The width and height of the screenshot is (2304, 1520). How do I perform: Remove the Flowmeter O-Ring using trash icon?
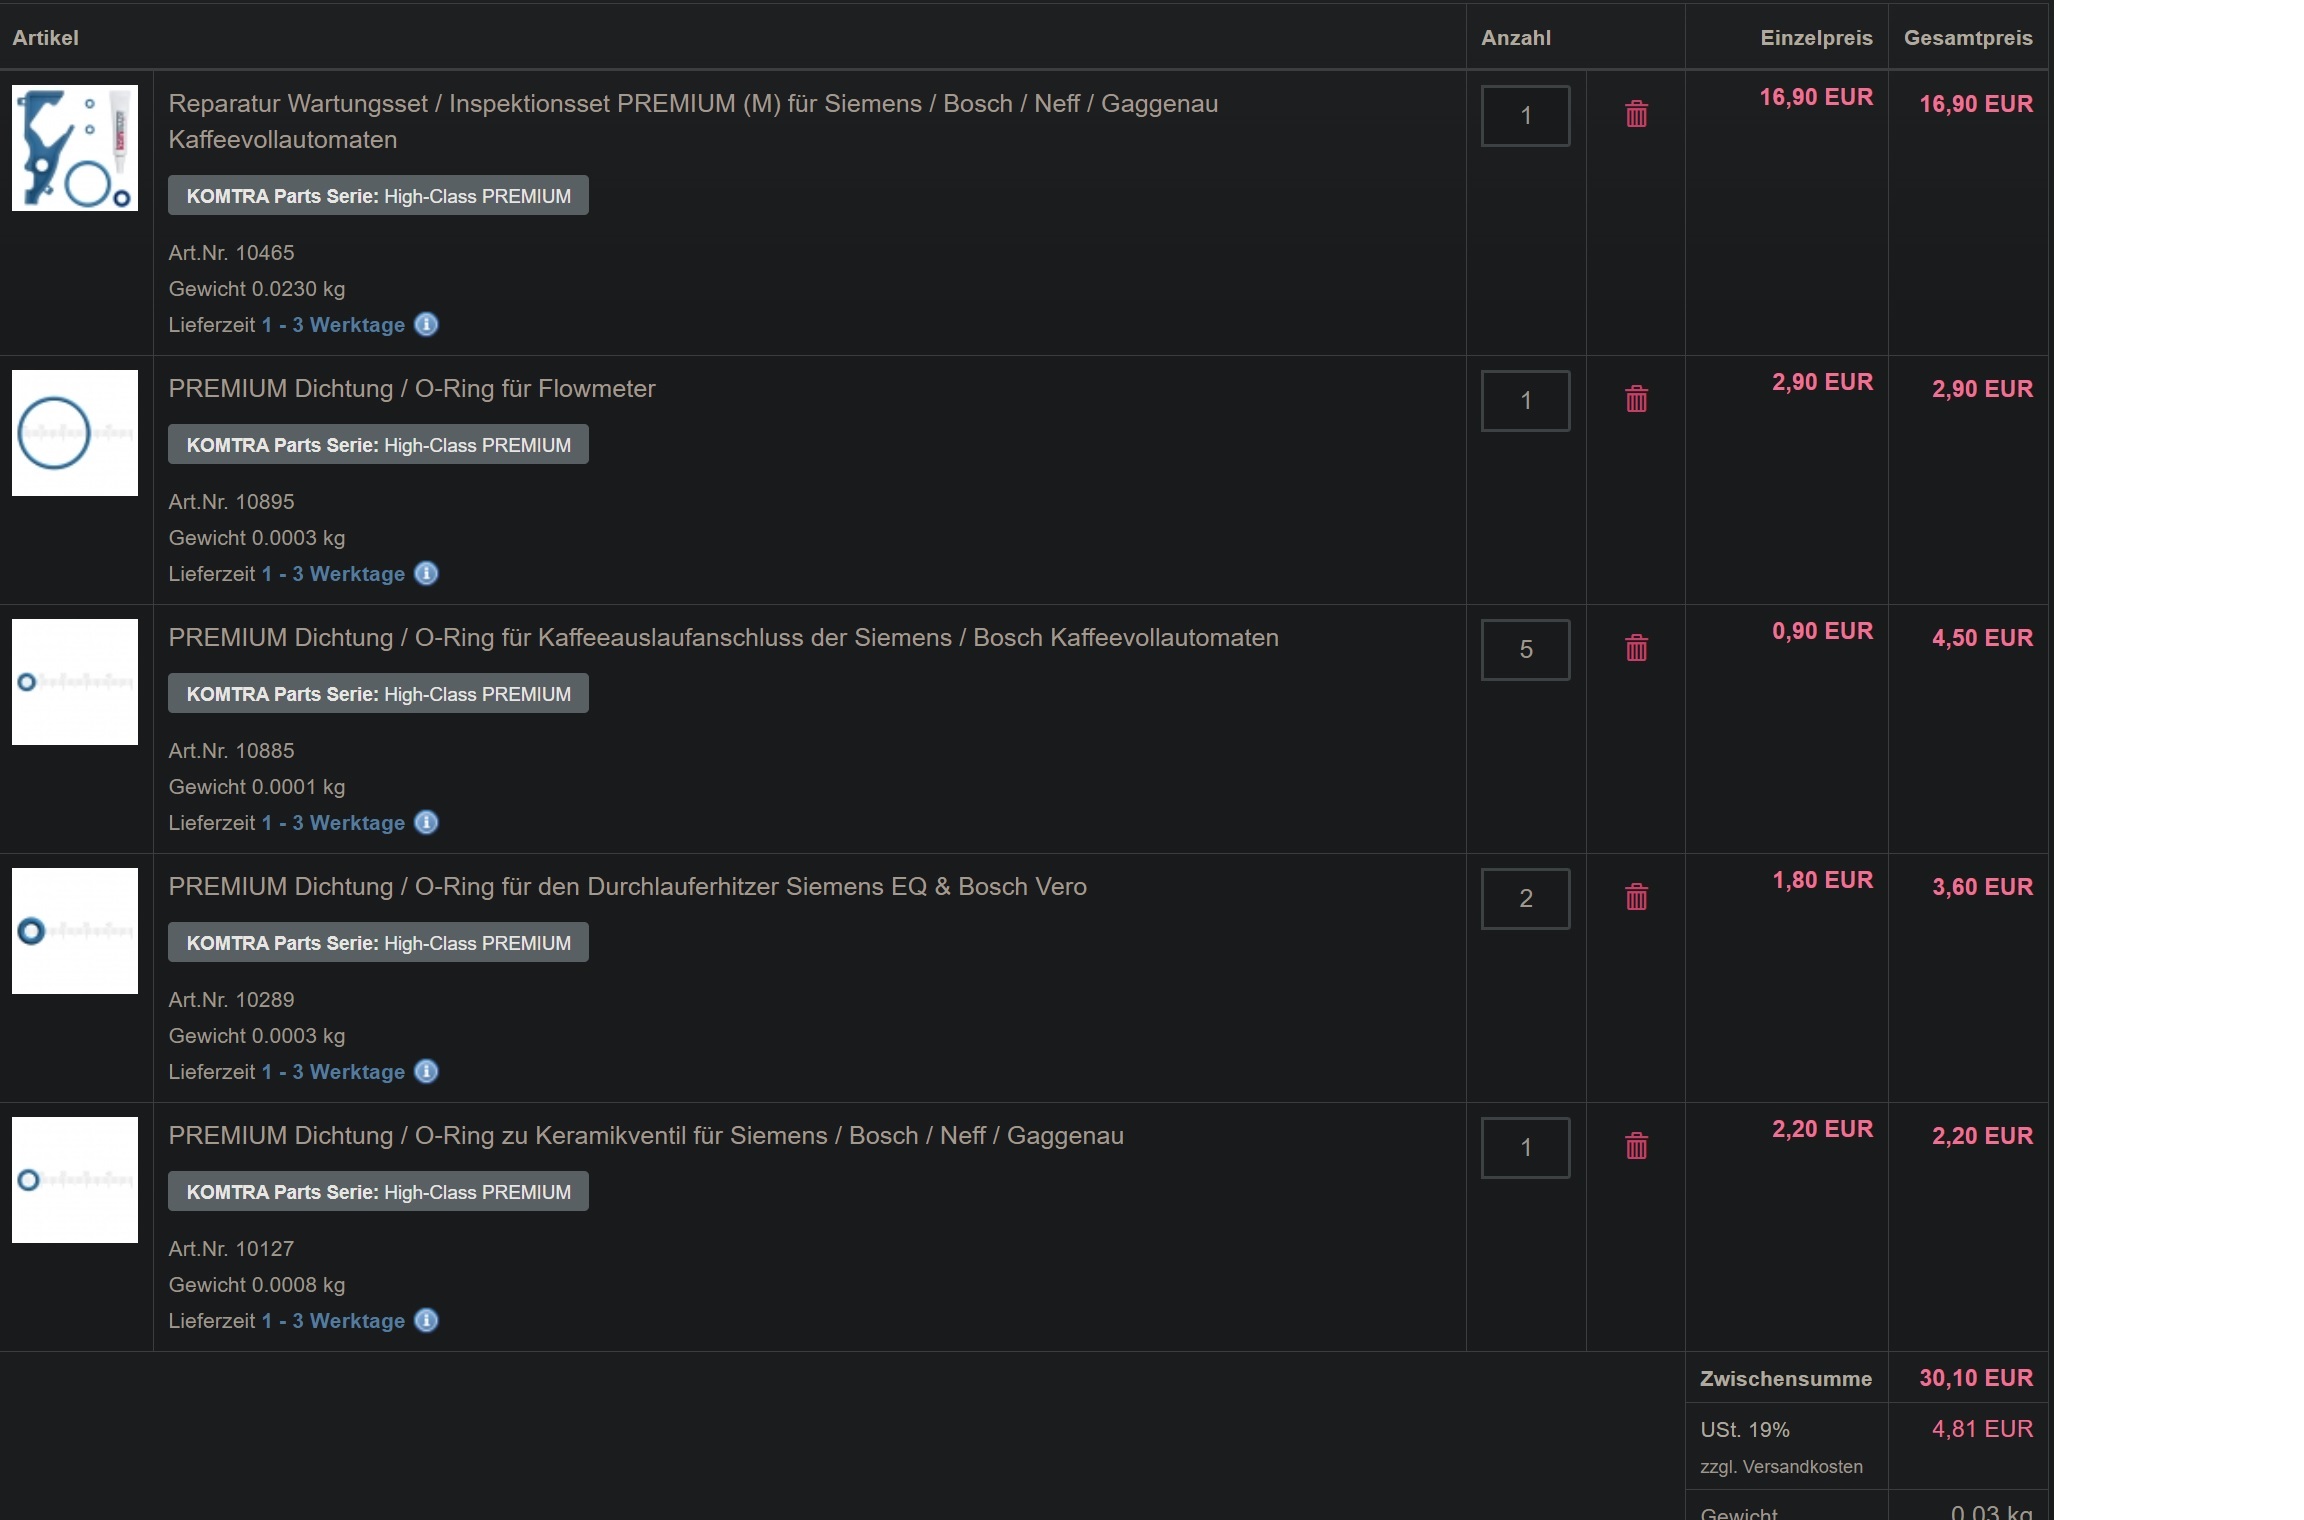click(1636, 399)
